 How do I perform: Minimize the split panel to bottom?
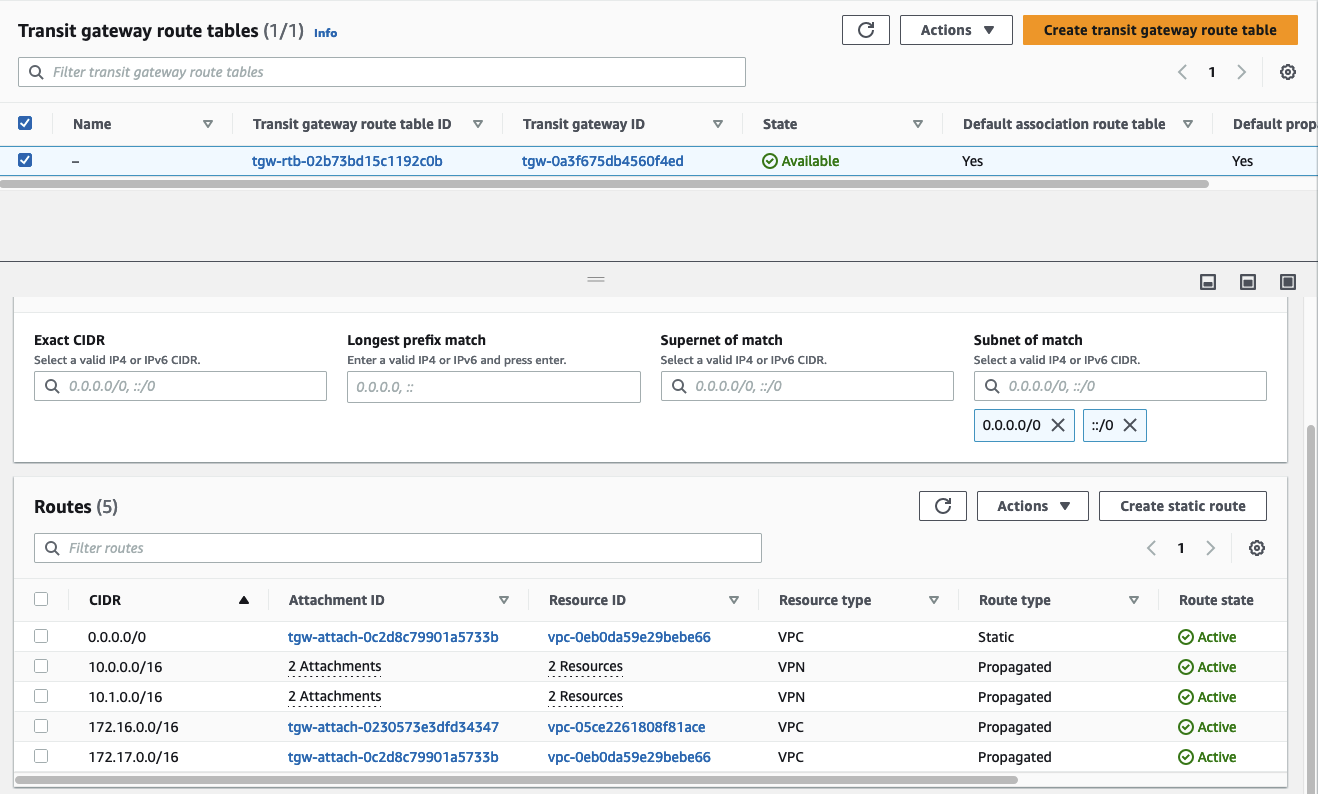point(1208,282)
